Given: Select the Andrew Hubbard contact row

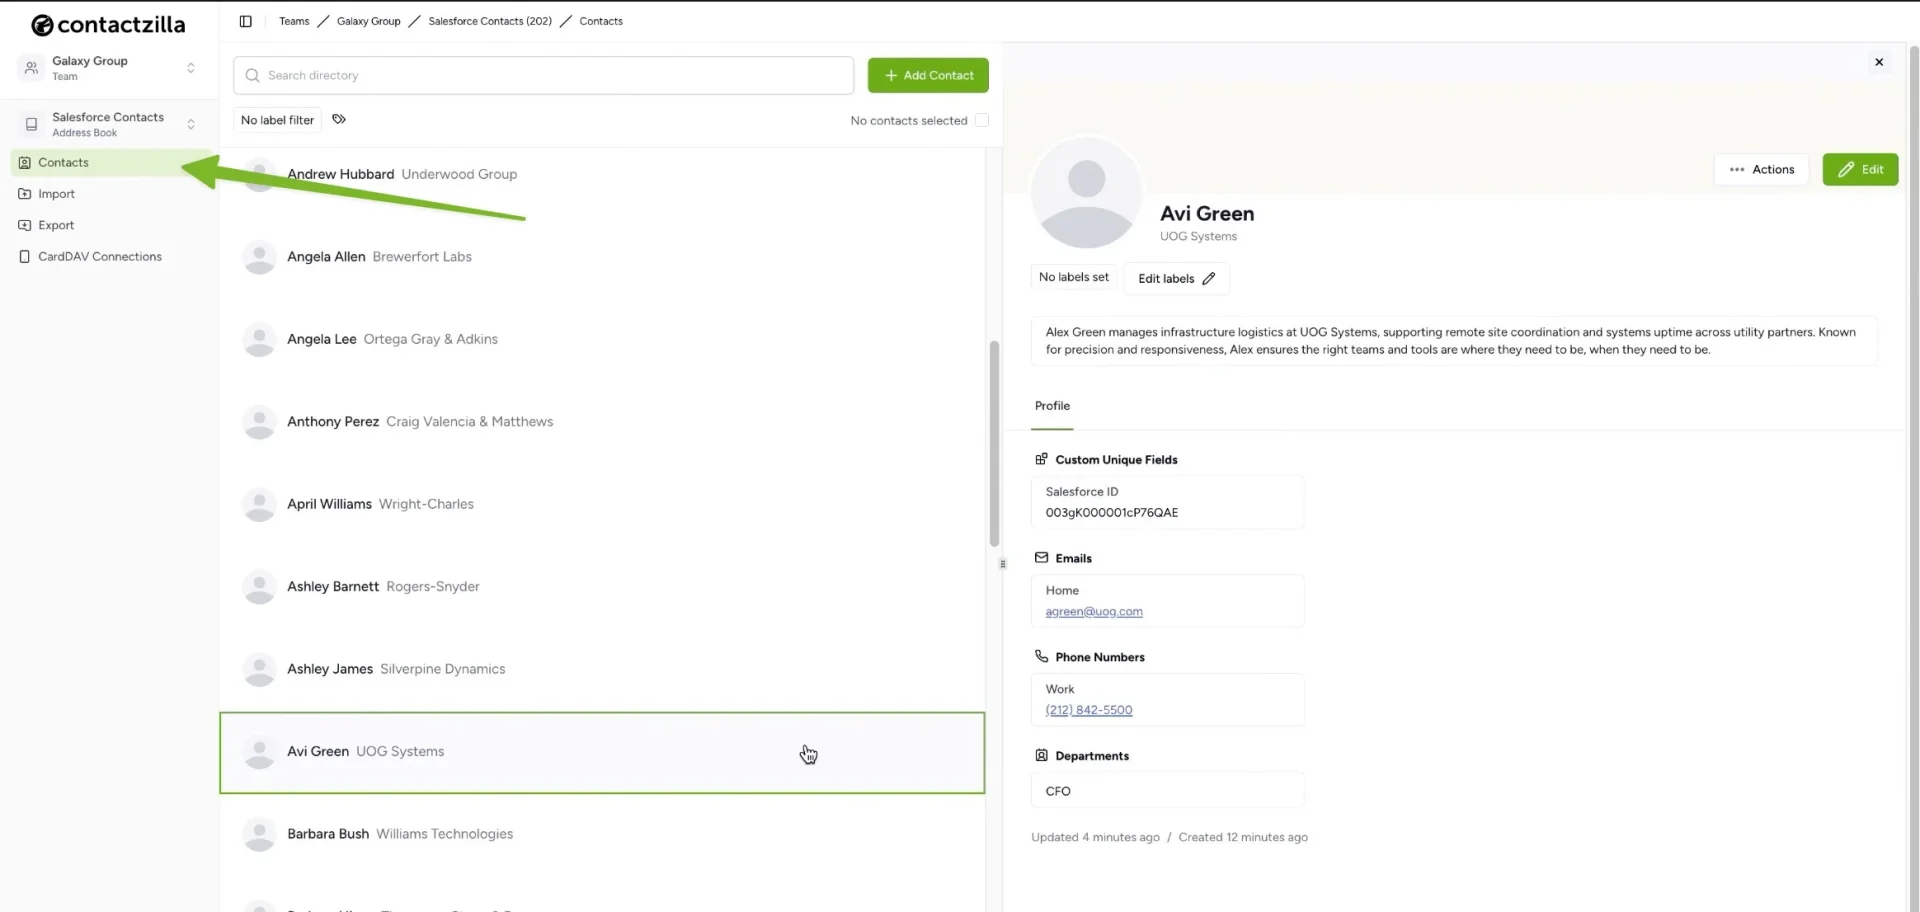Looking at the screenshot, I should click(x=602, y=174).
